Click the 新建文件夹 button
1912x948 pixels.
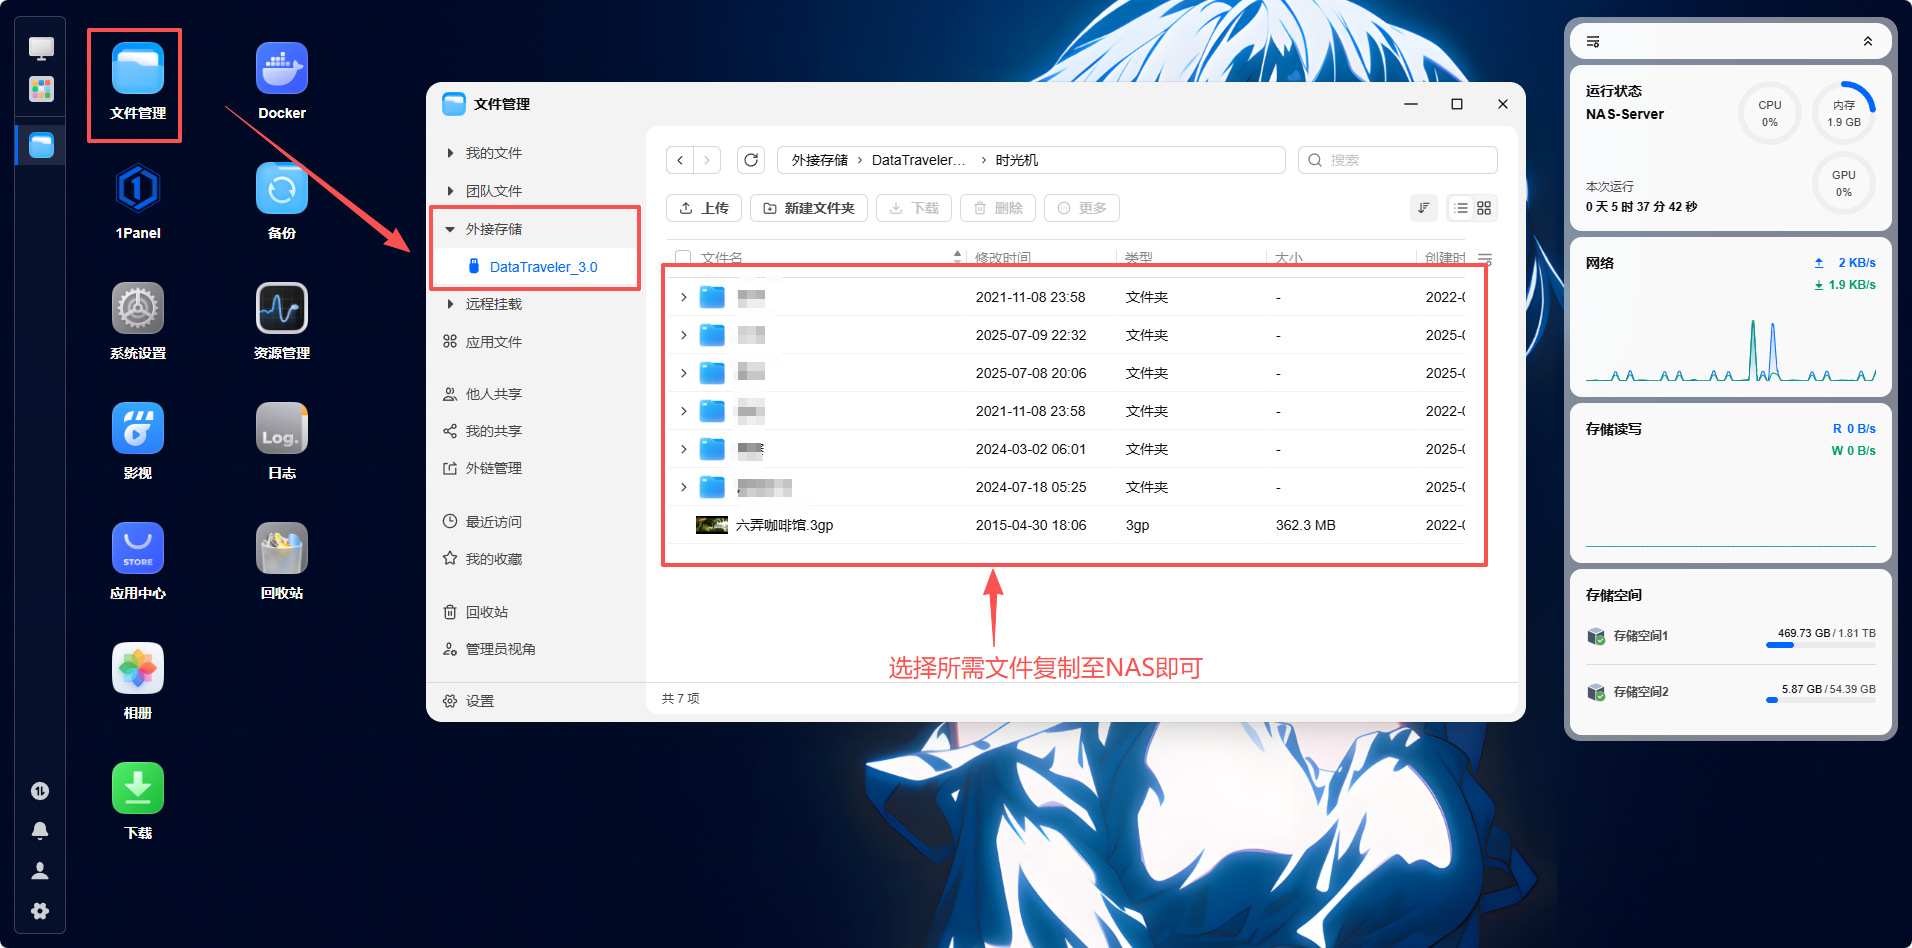[x=809, y=208]
